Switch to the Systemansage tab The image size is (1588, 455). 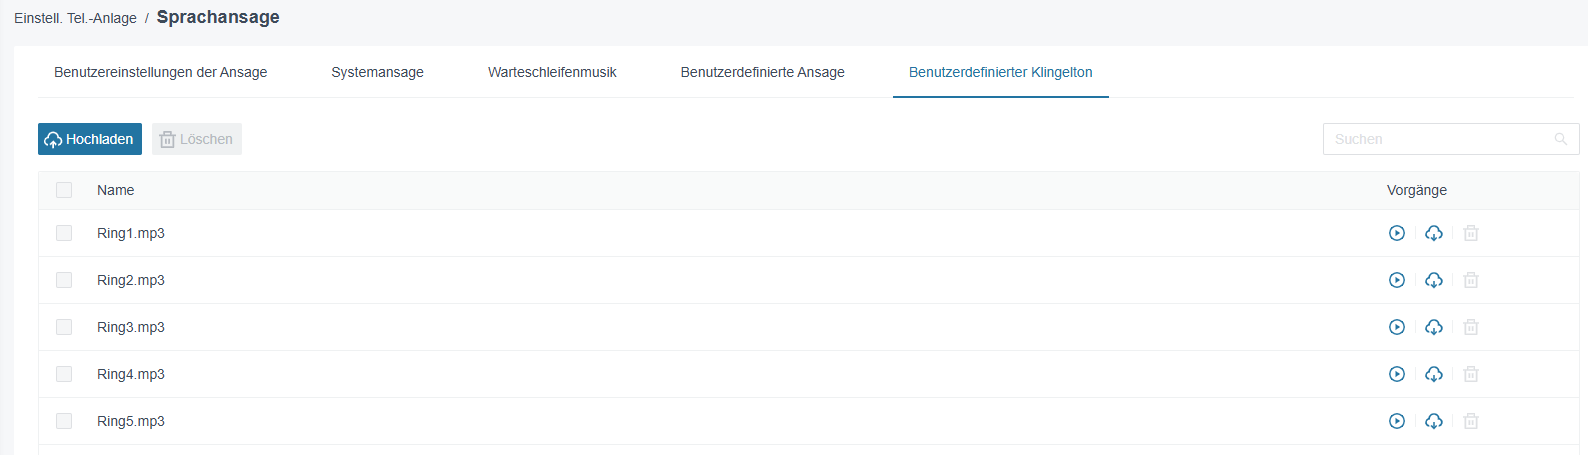click(378, 72)
